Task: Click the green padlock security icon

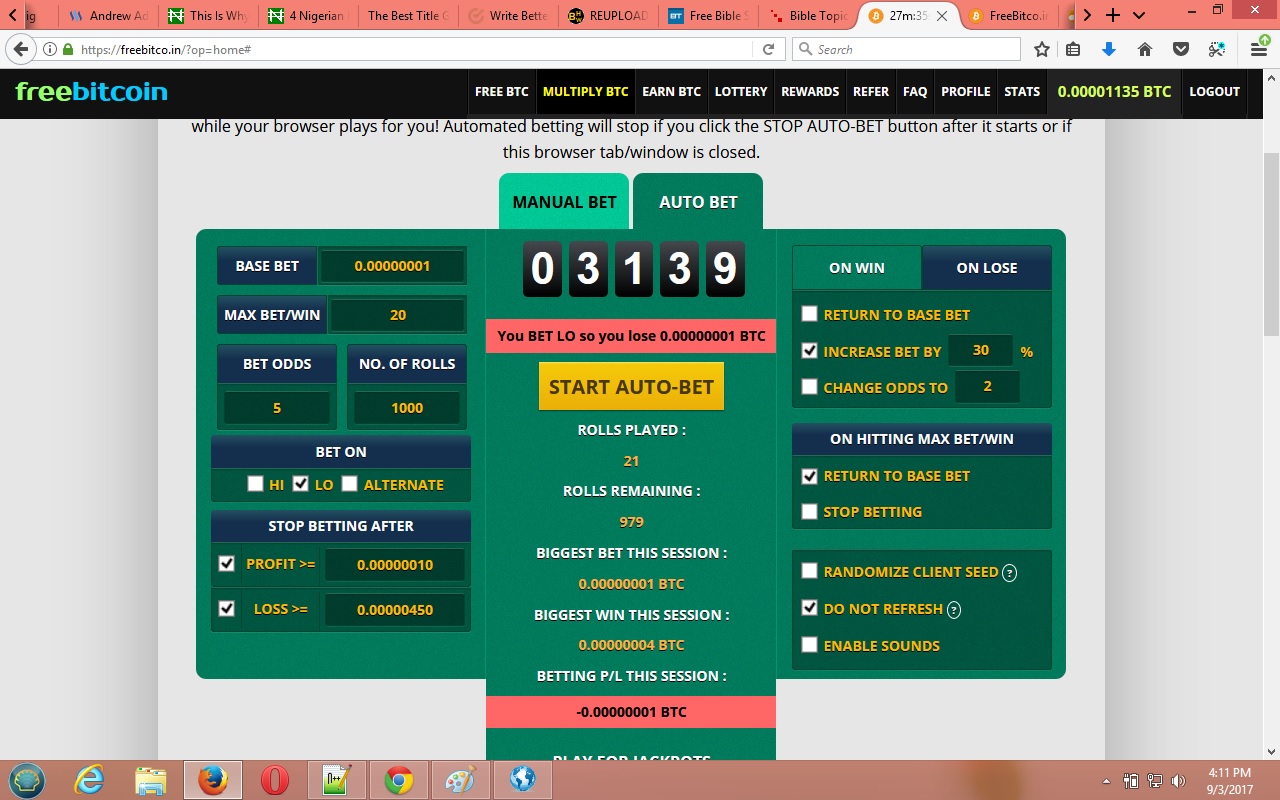Action: 68,49
